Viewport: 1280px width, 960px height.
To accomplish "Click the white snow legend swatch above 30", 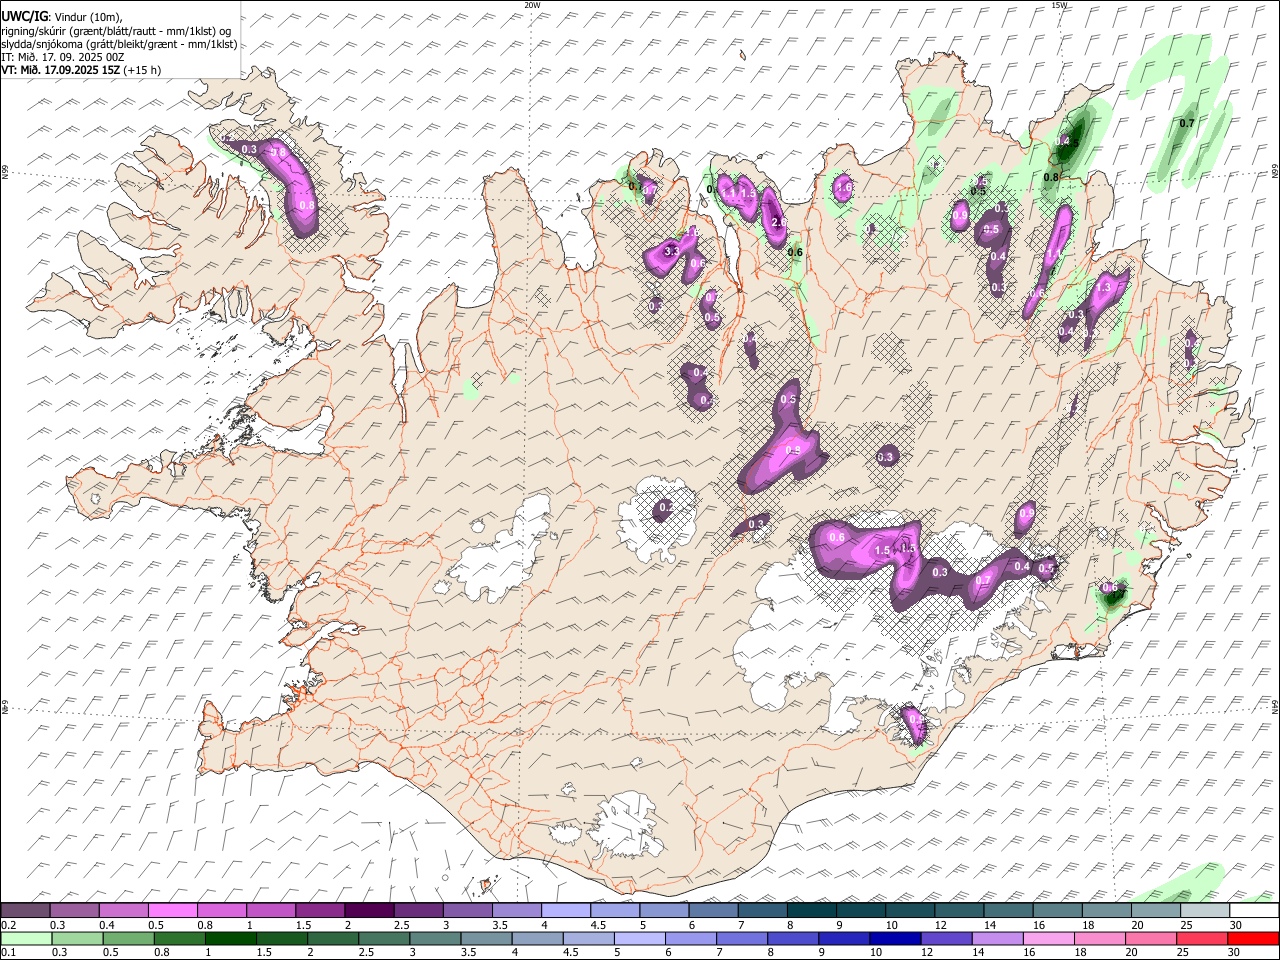I will pos(1254,910).
